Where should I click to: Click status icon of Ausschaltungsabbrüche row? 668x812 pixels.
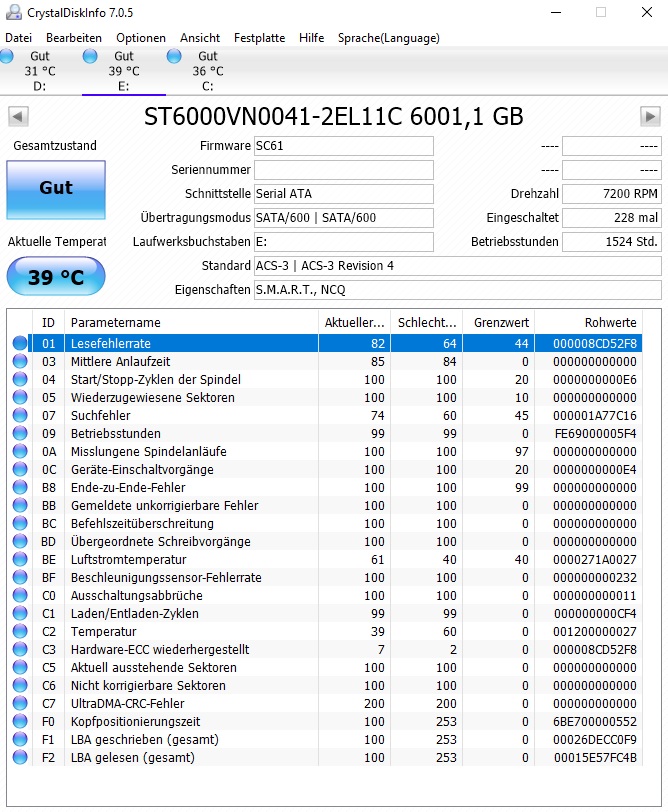click(x=20, y=596)
